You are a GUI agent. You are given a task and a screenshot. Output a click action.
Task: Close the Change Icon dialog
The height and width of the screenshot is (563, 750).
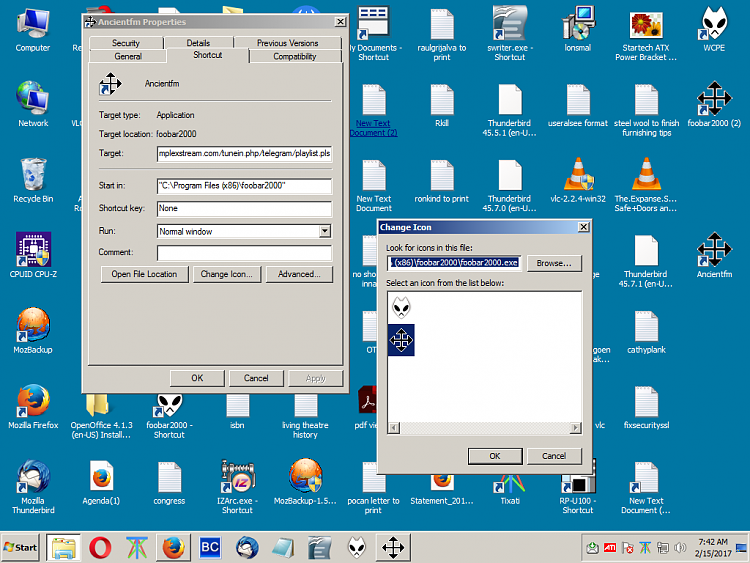tap(584, 227)
